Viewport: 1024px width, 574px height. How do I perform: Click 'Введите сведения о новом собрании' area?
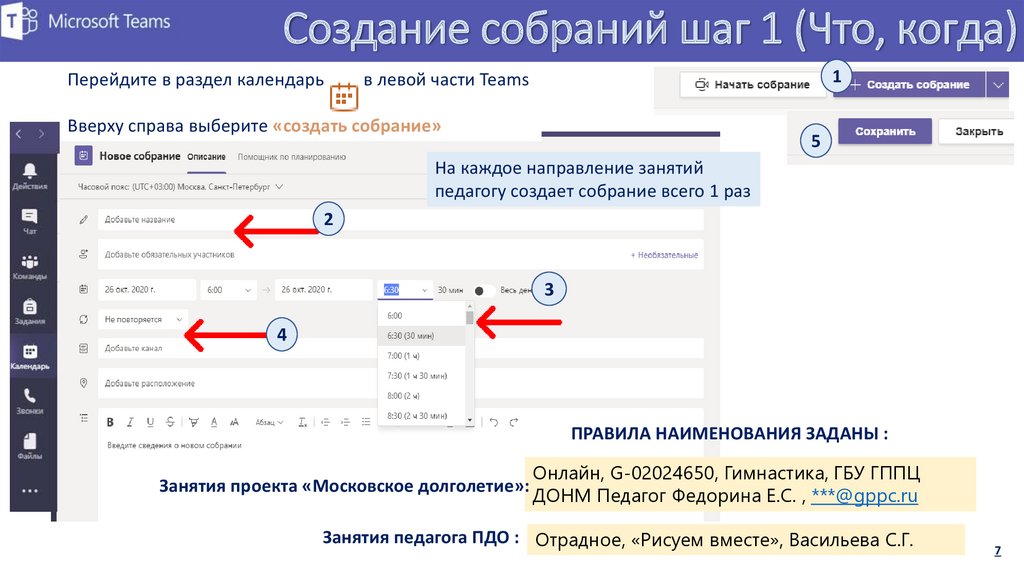point(174,445)
